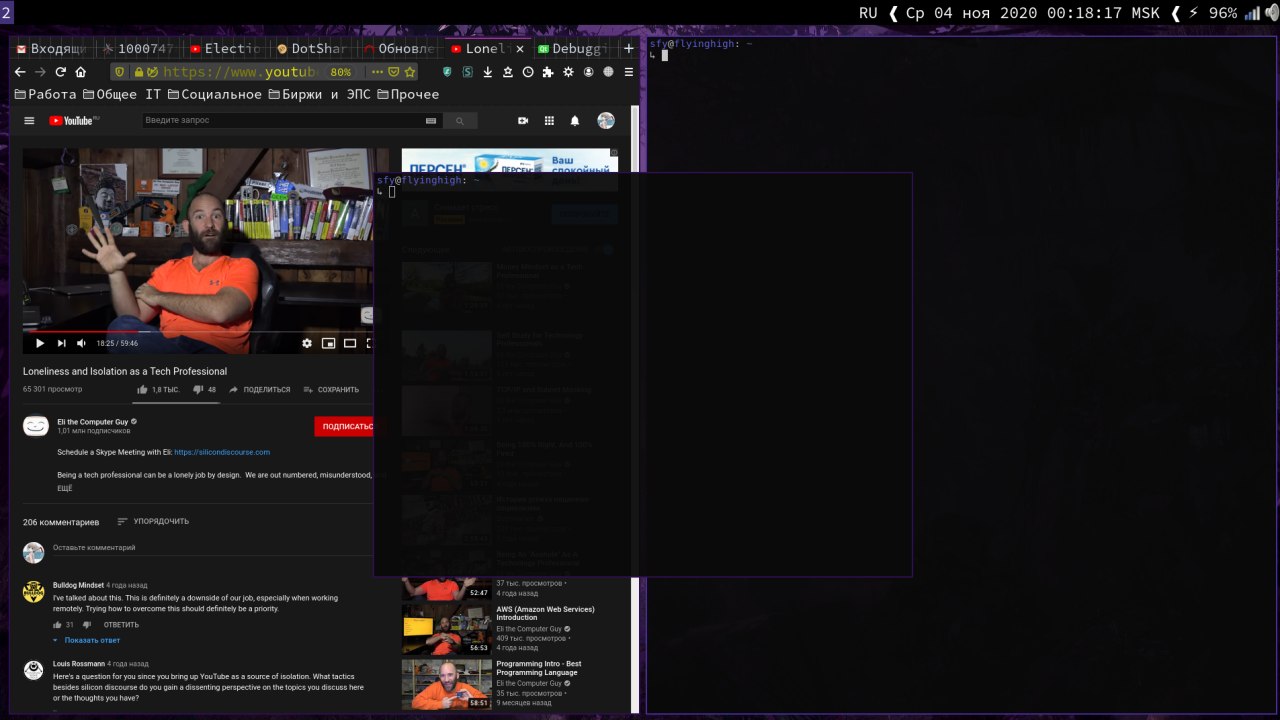Switch to the Debugg tab

click(x=573, y=48)
